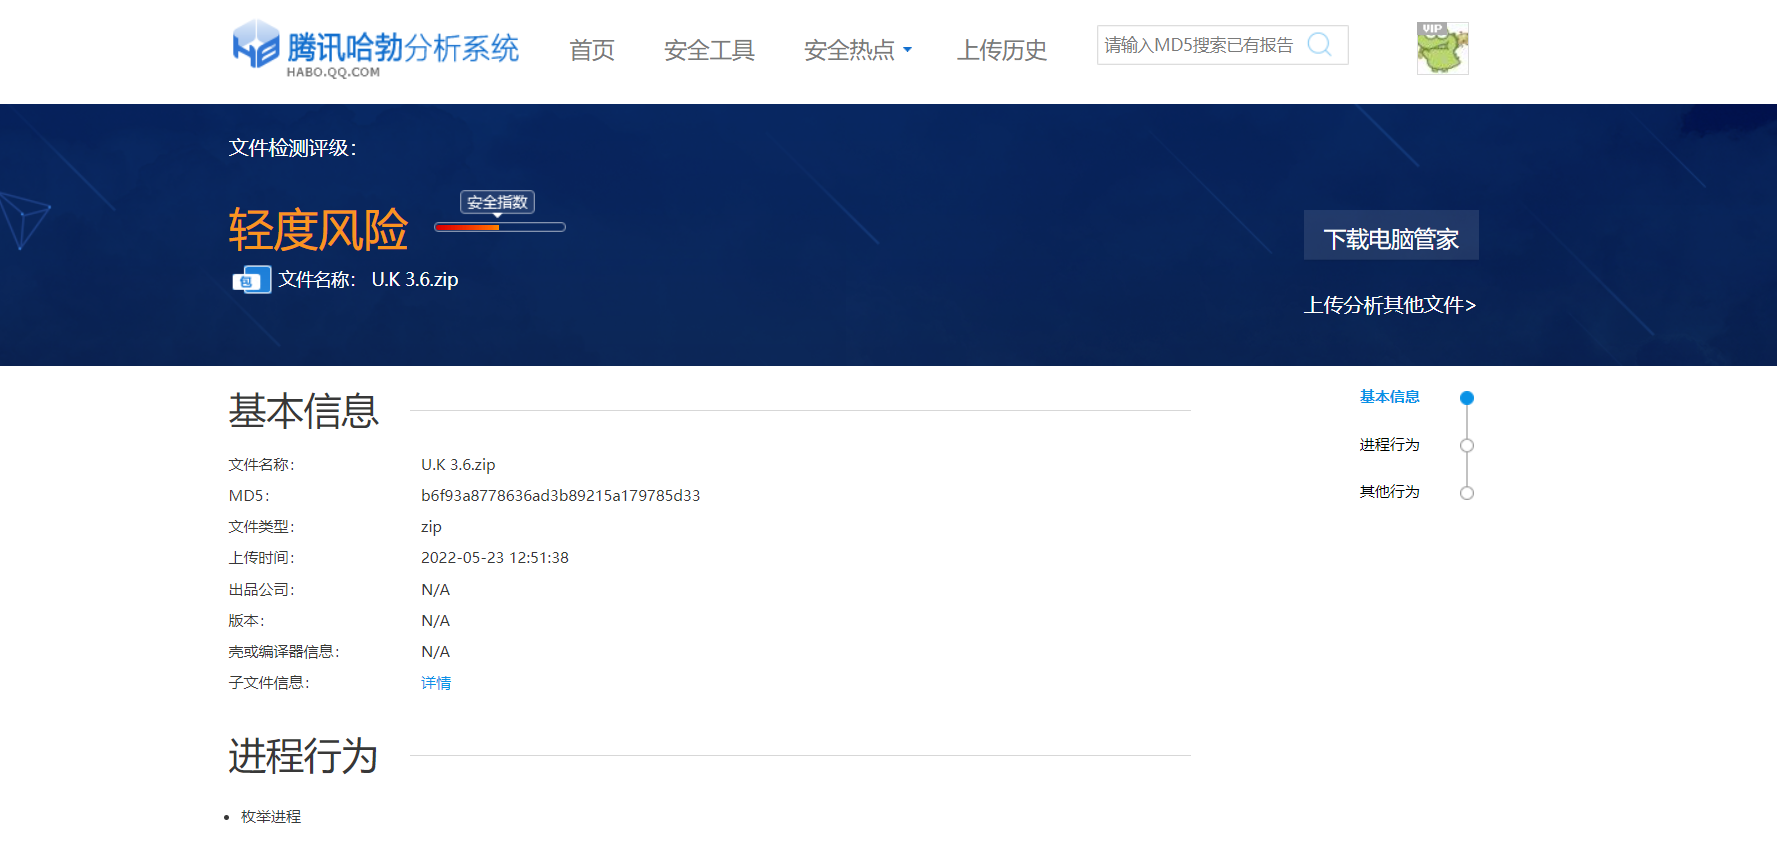The height and width of the screenshot is (862, 1777).
Task: Click the blue 基本信息 timeline dot
Action: point(1467,398)
